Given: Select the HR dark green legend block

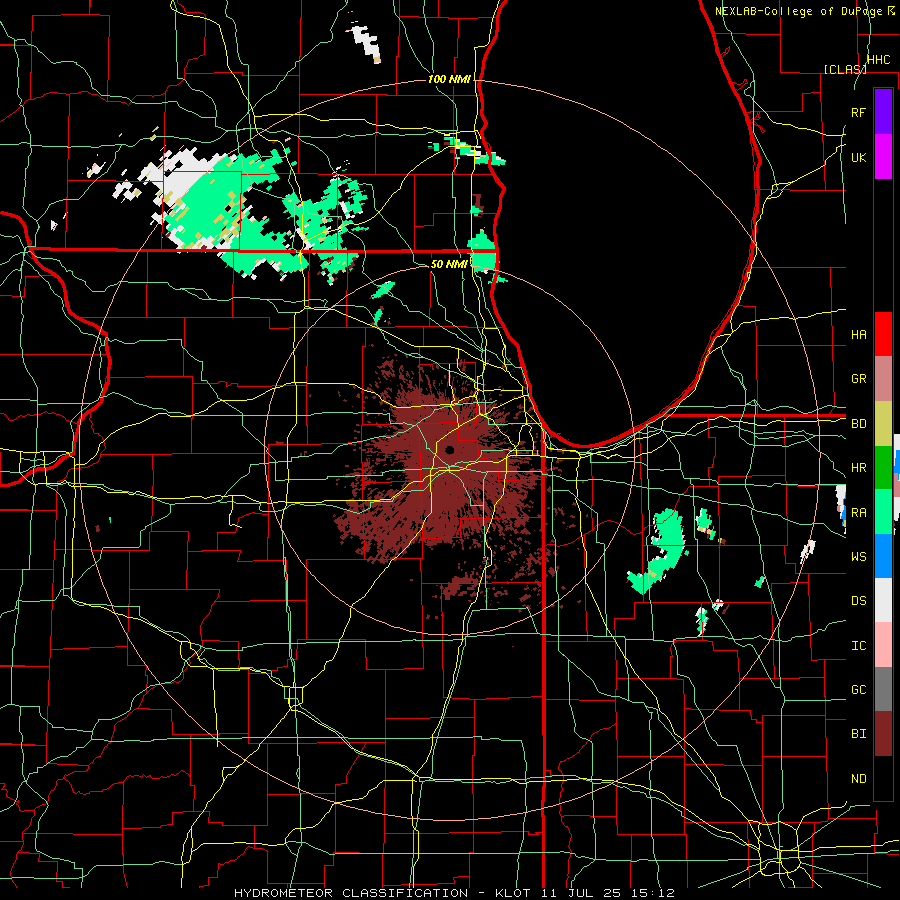Looking at the screenshot, I should pos(883,467).
